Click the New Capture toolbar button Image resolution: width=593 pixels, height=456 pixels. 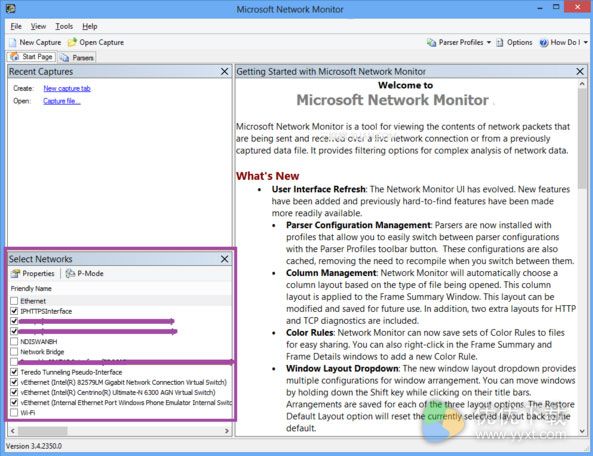pyautogui.click(x=35, y=42)
